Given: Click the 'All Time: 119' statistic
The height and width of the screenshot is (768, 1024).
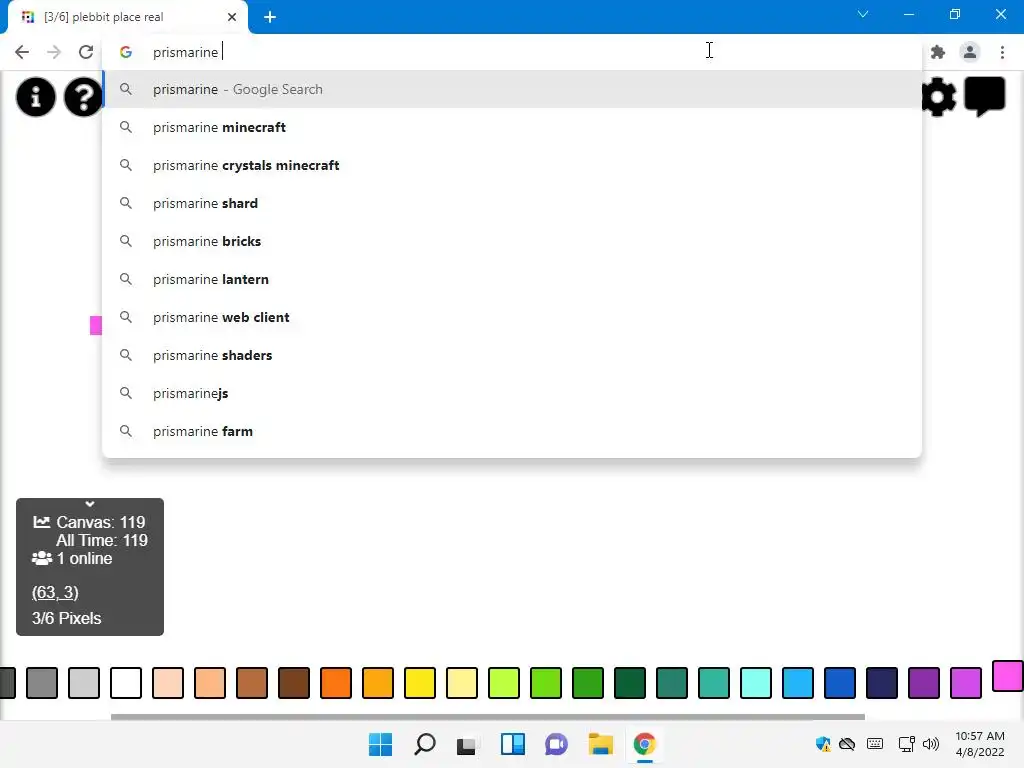Looking at the screenshot, I should (101, 540).
